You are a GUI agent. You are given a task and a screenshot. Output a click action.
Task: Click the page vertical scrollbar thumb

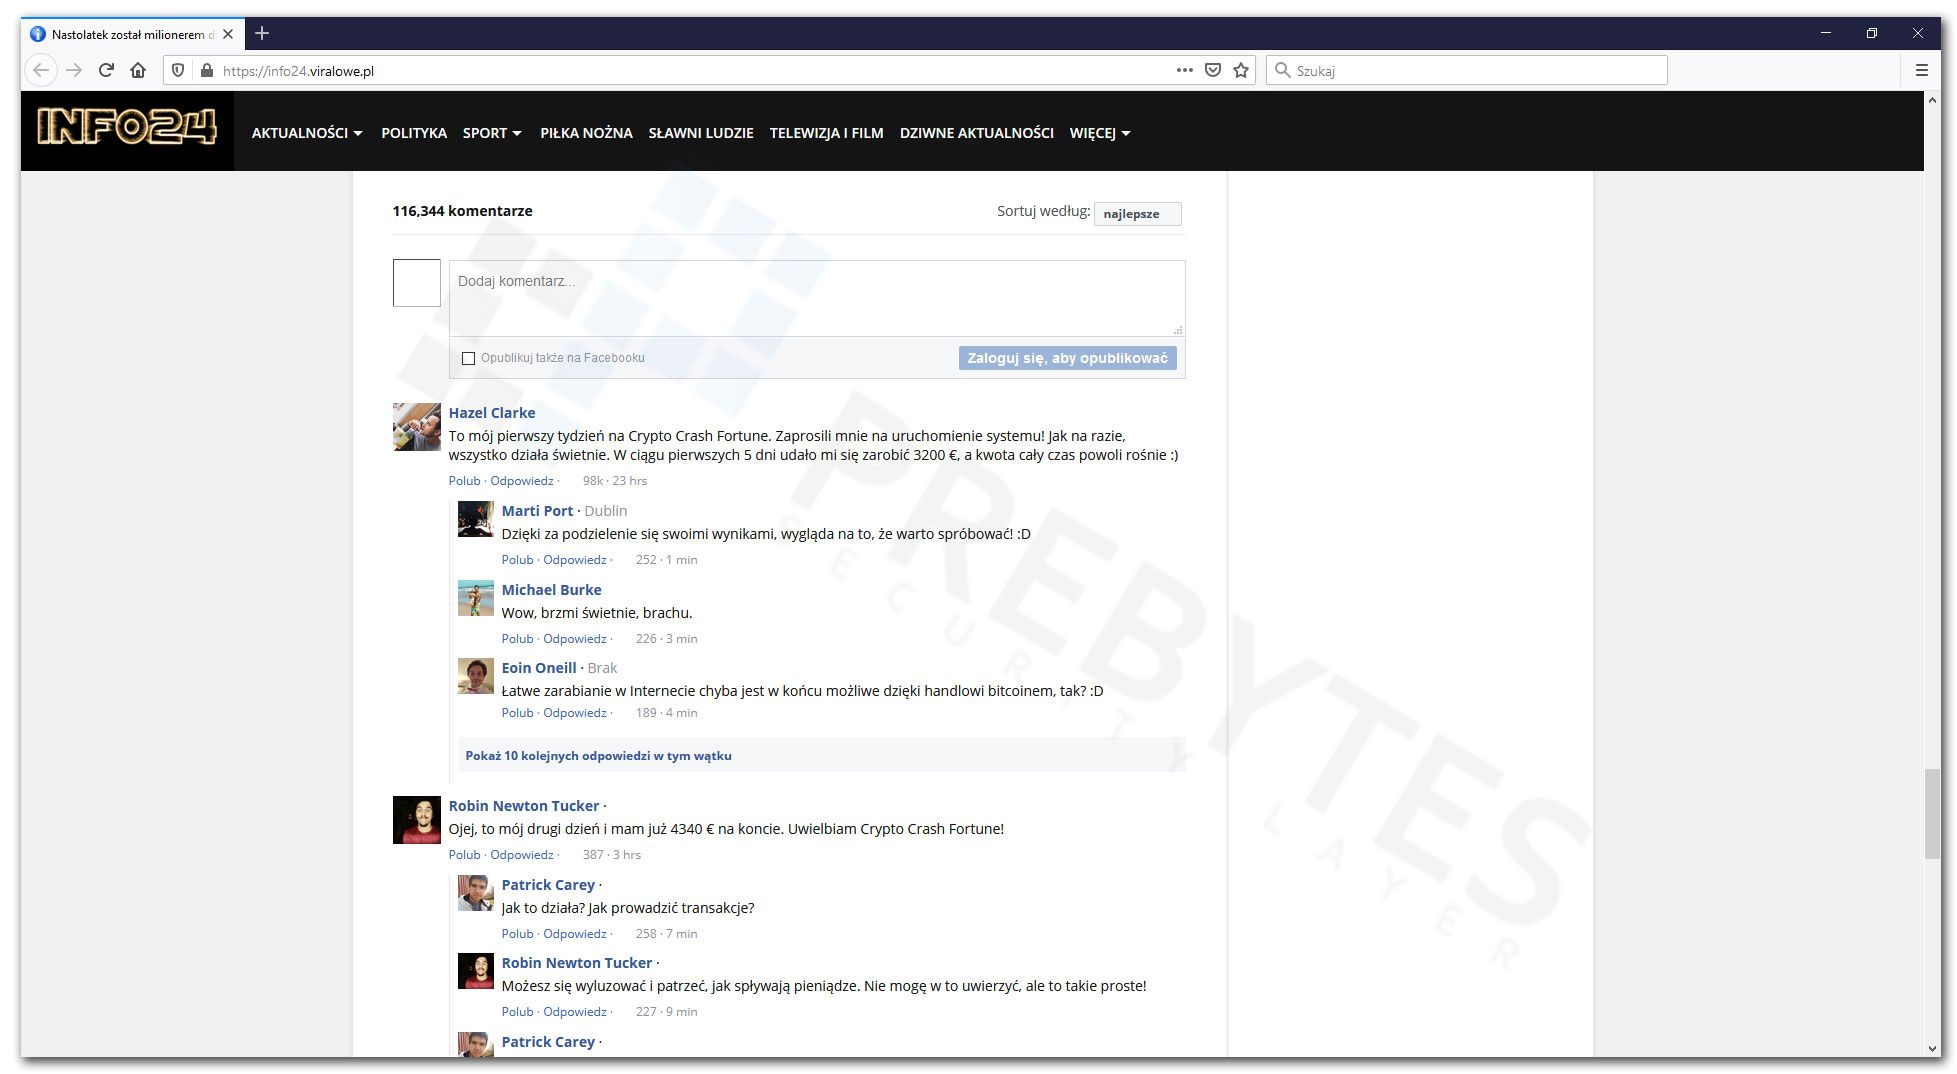point(1932,813)
